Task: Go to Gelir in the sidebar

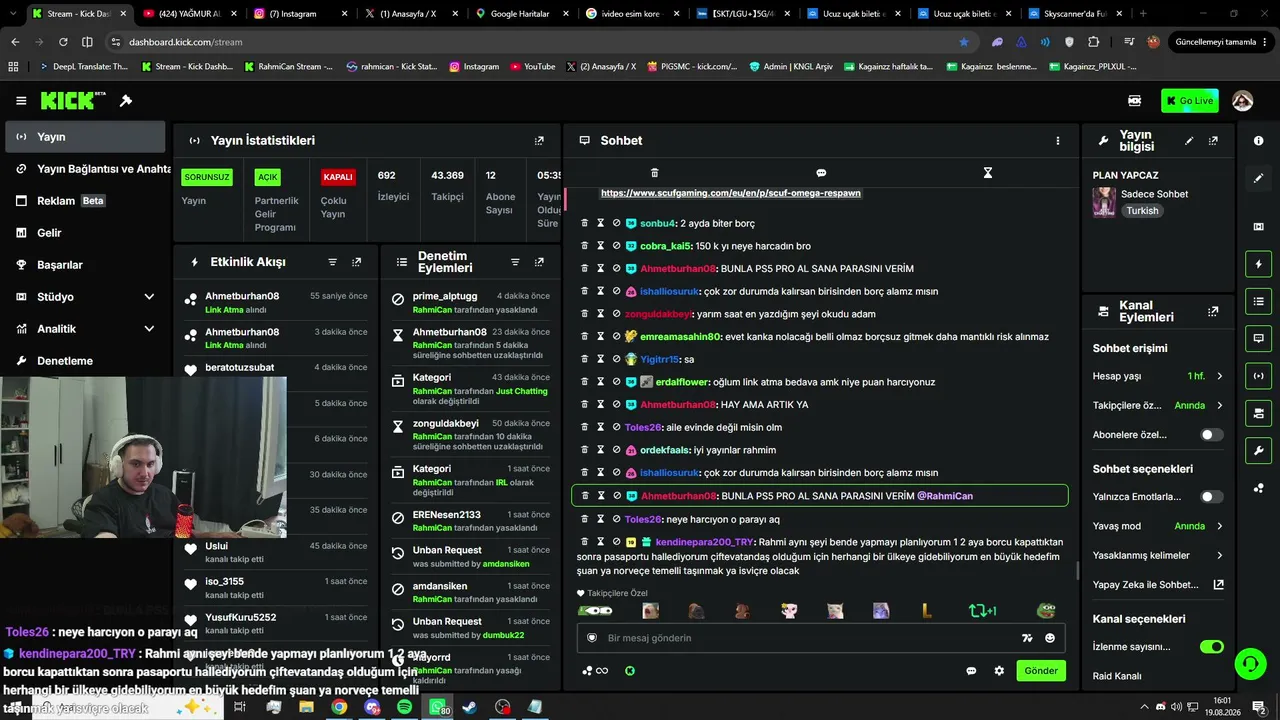Action: tap(85, 233)
